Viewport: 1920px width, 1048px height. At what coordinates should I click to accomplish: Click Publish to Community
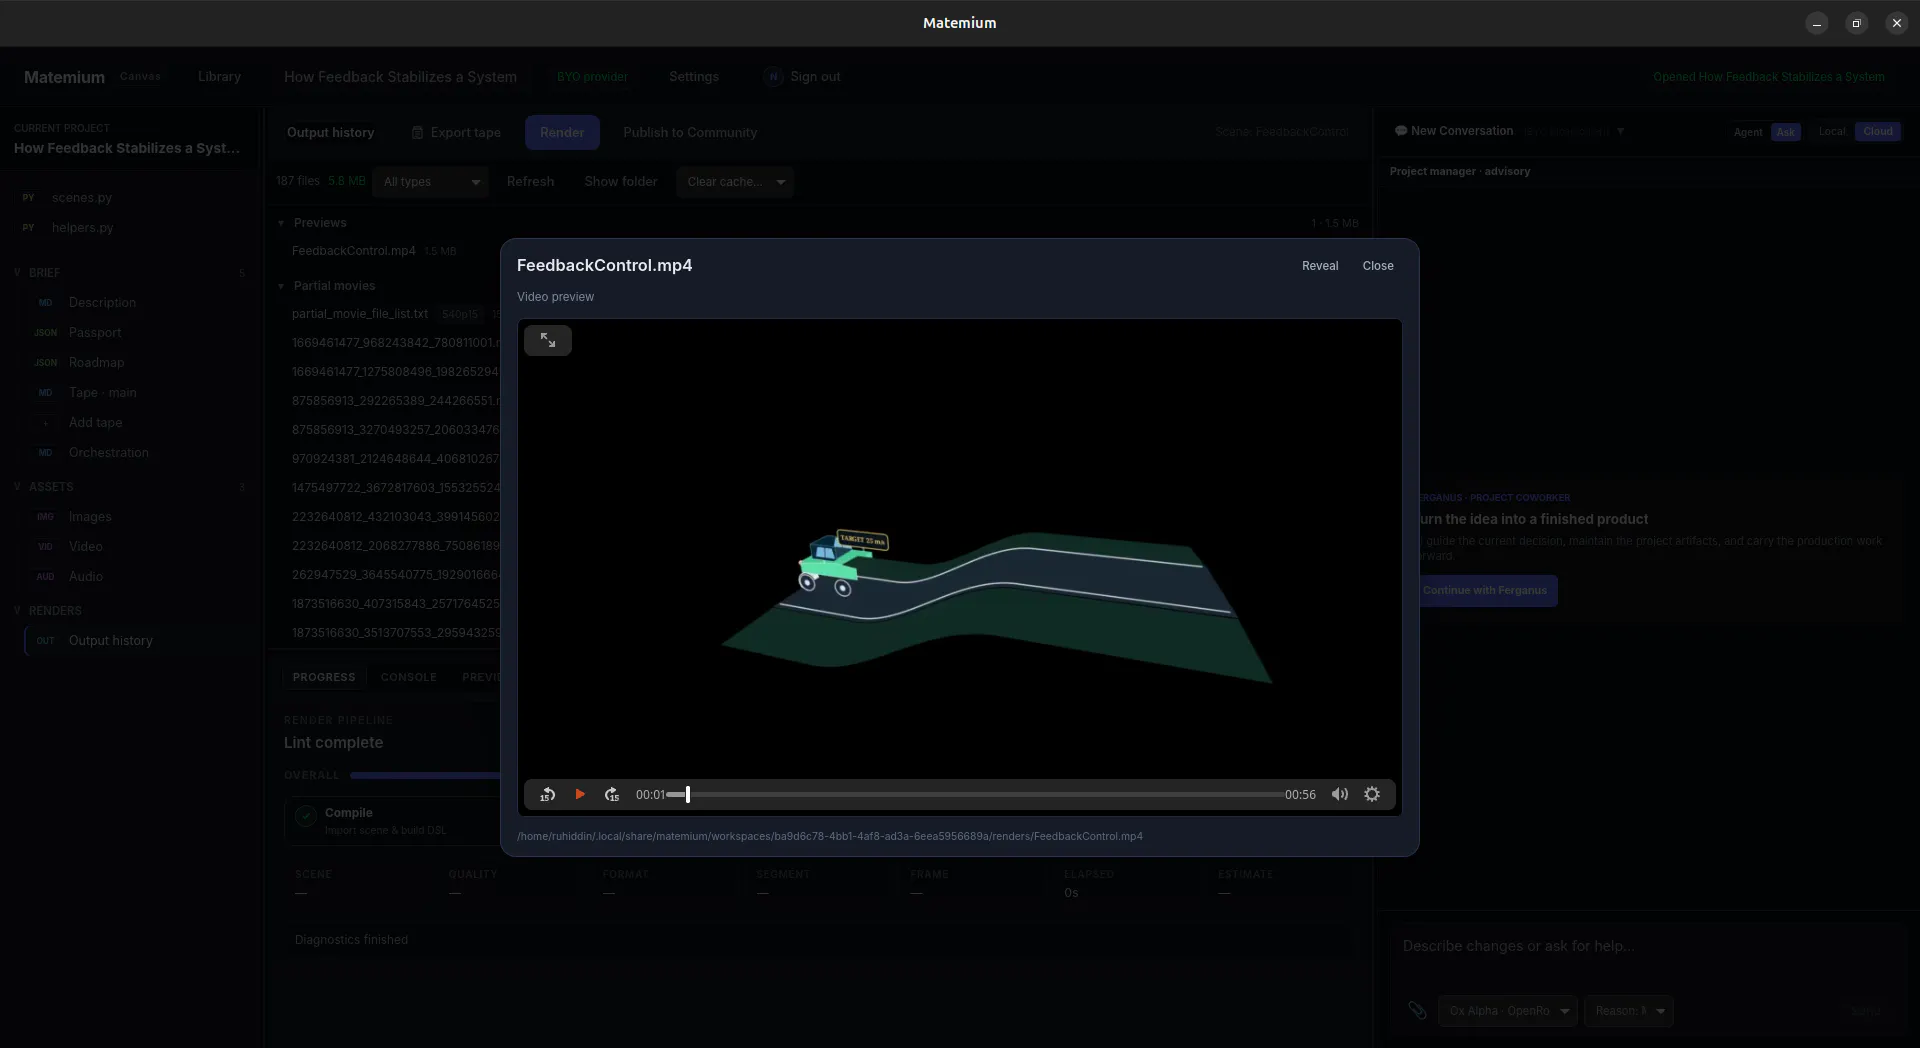point(690,132)
